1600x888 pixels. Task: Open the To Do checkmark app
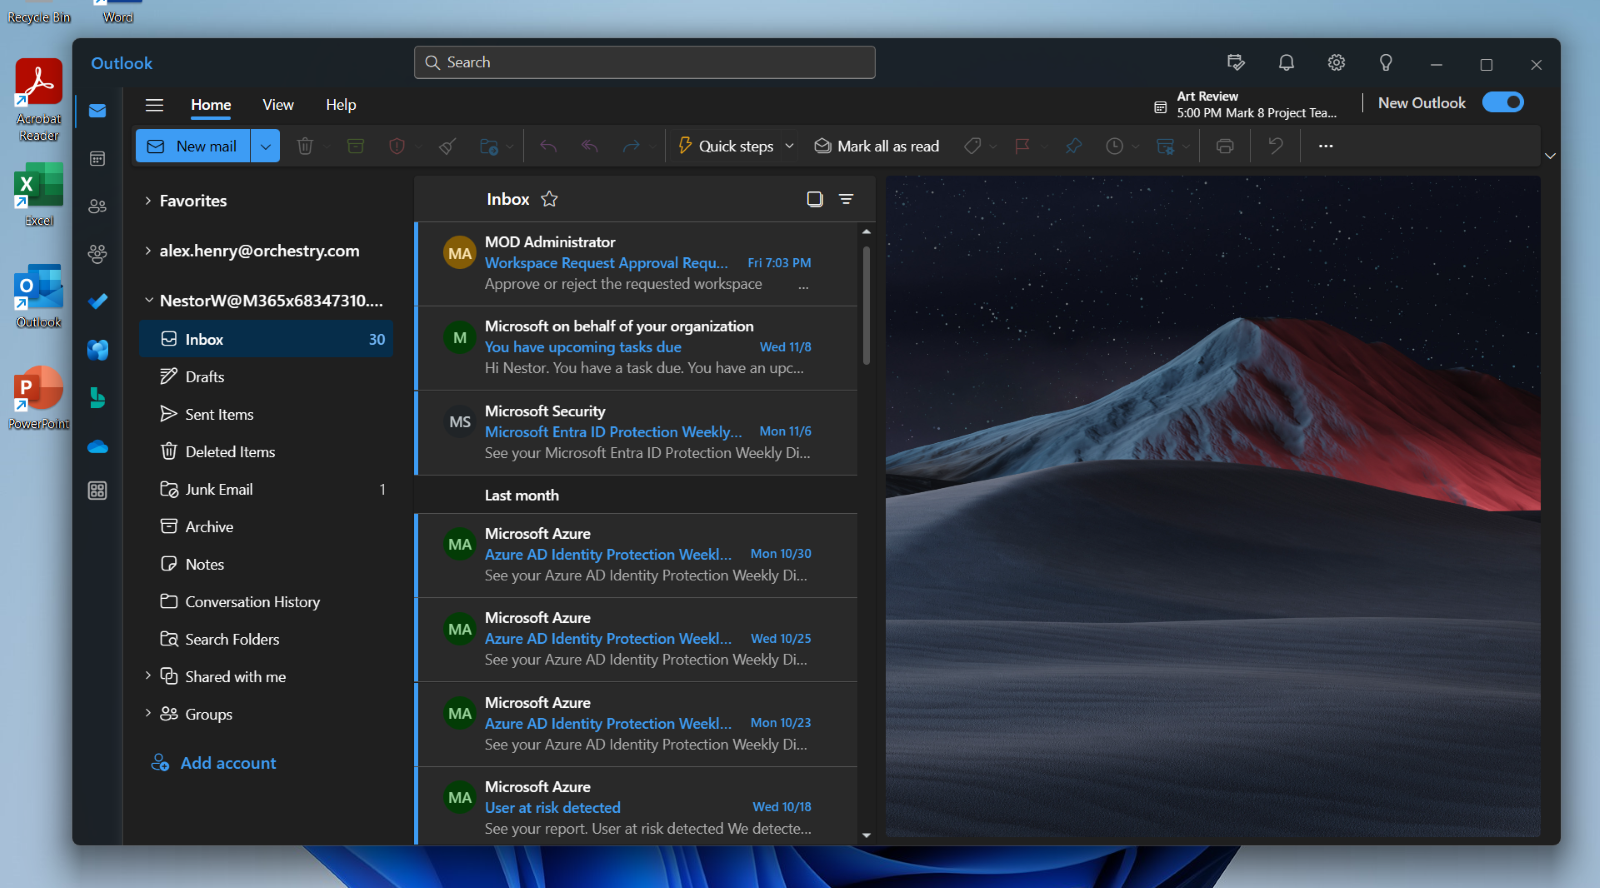coord(97,301)
